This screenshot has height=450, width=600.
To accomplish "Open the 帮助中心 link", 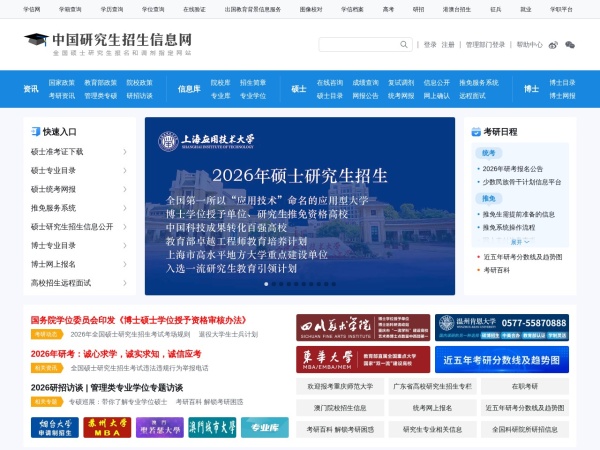I will 529,45.
